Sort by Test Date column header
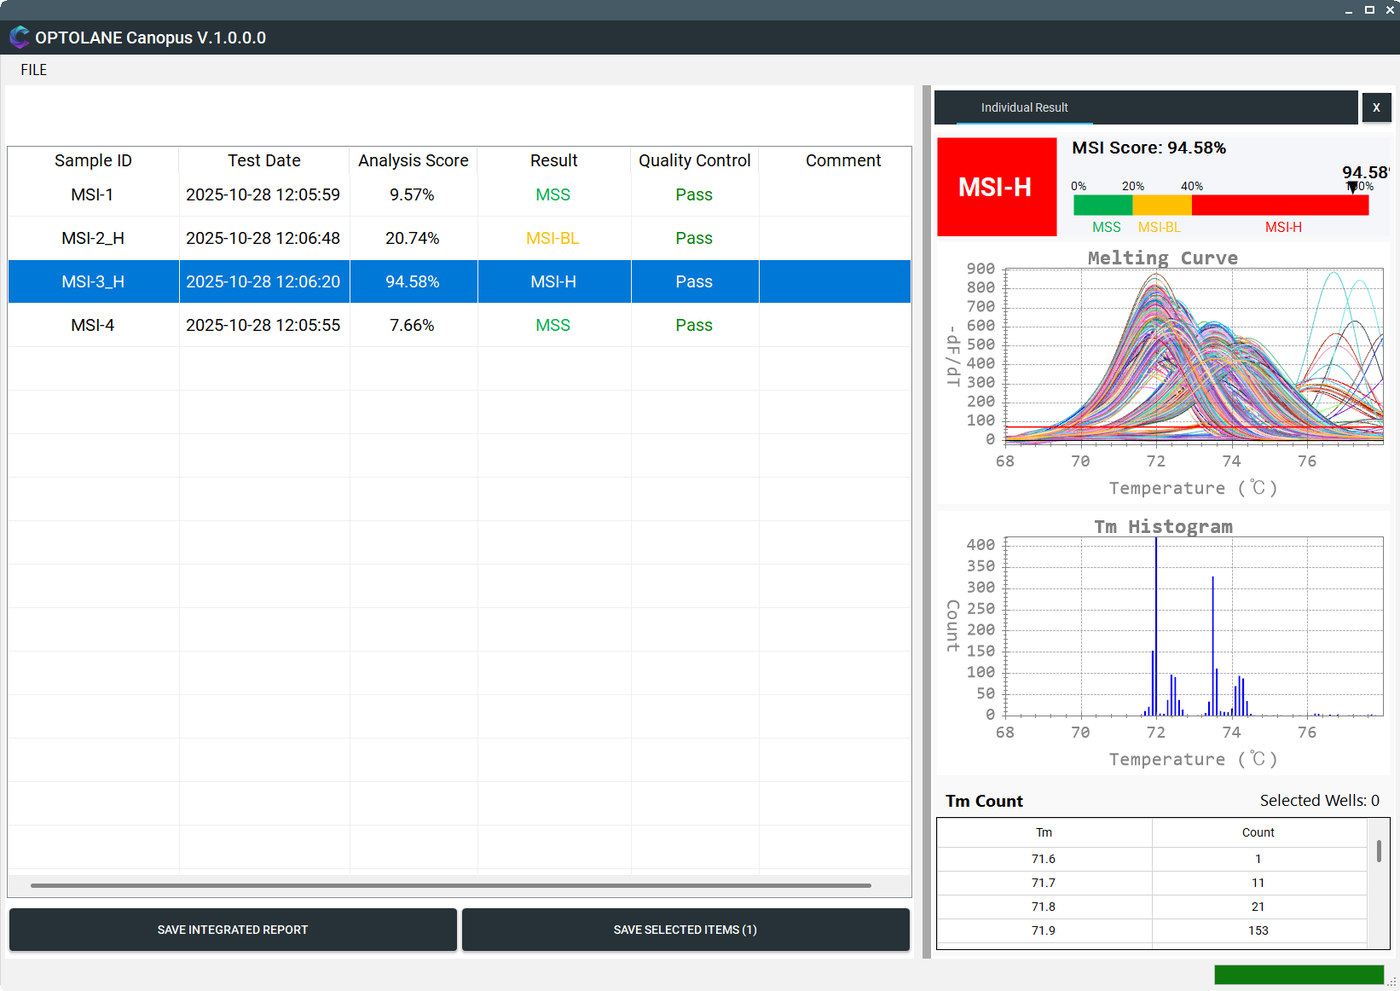 tap(264, 161)
